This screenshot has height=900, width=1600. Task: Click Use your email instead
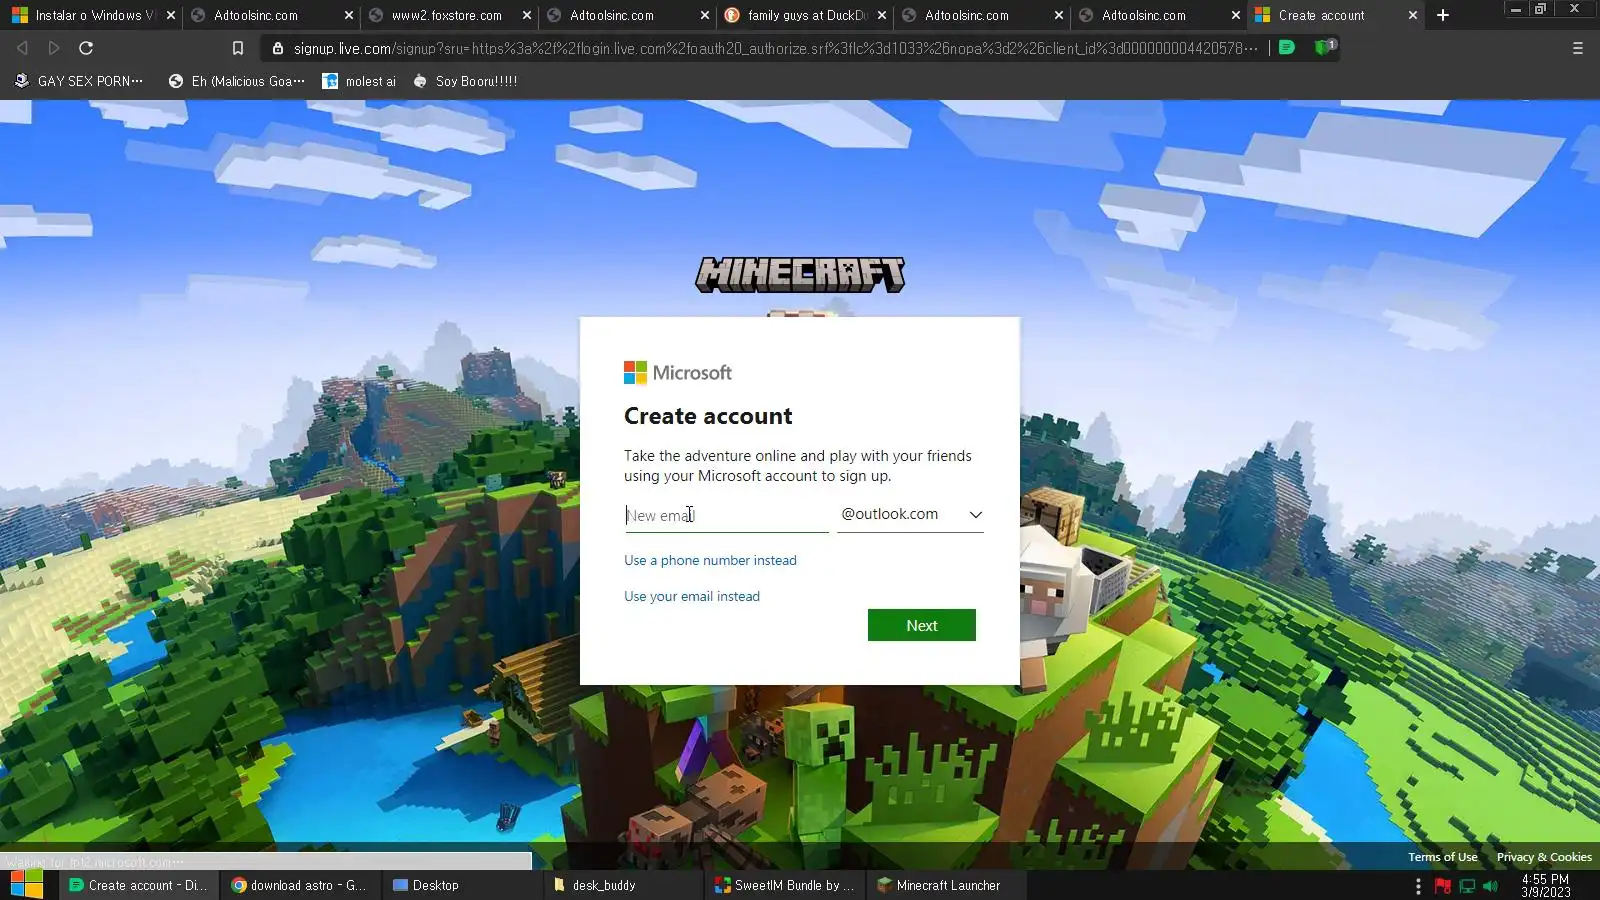click(x=692, y=596)
